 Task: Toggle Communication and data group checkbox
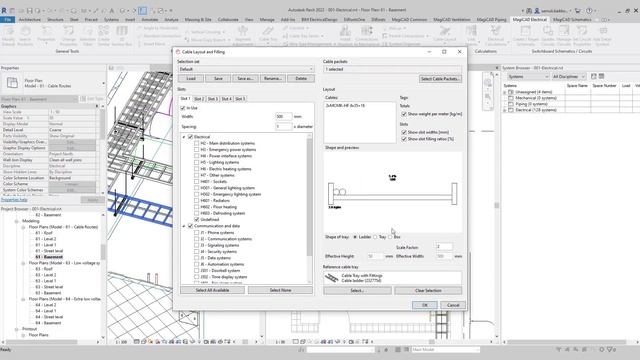point(190,226)
